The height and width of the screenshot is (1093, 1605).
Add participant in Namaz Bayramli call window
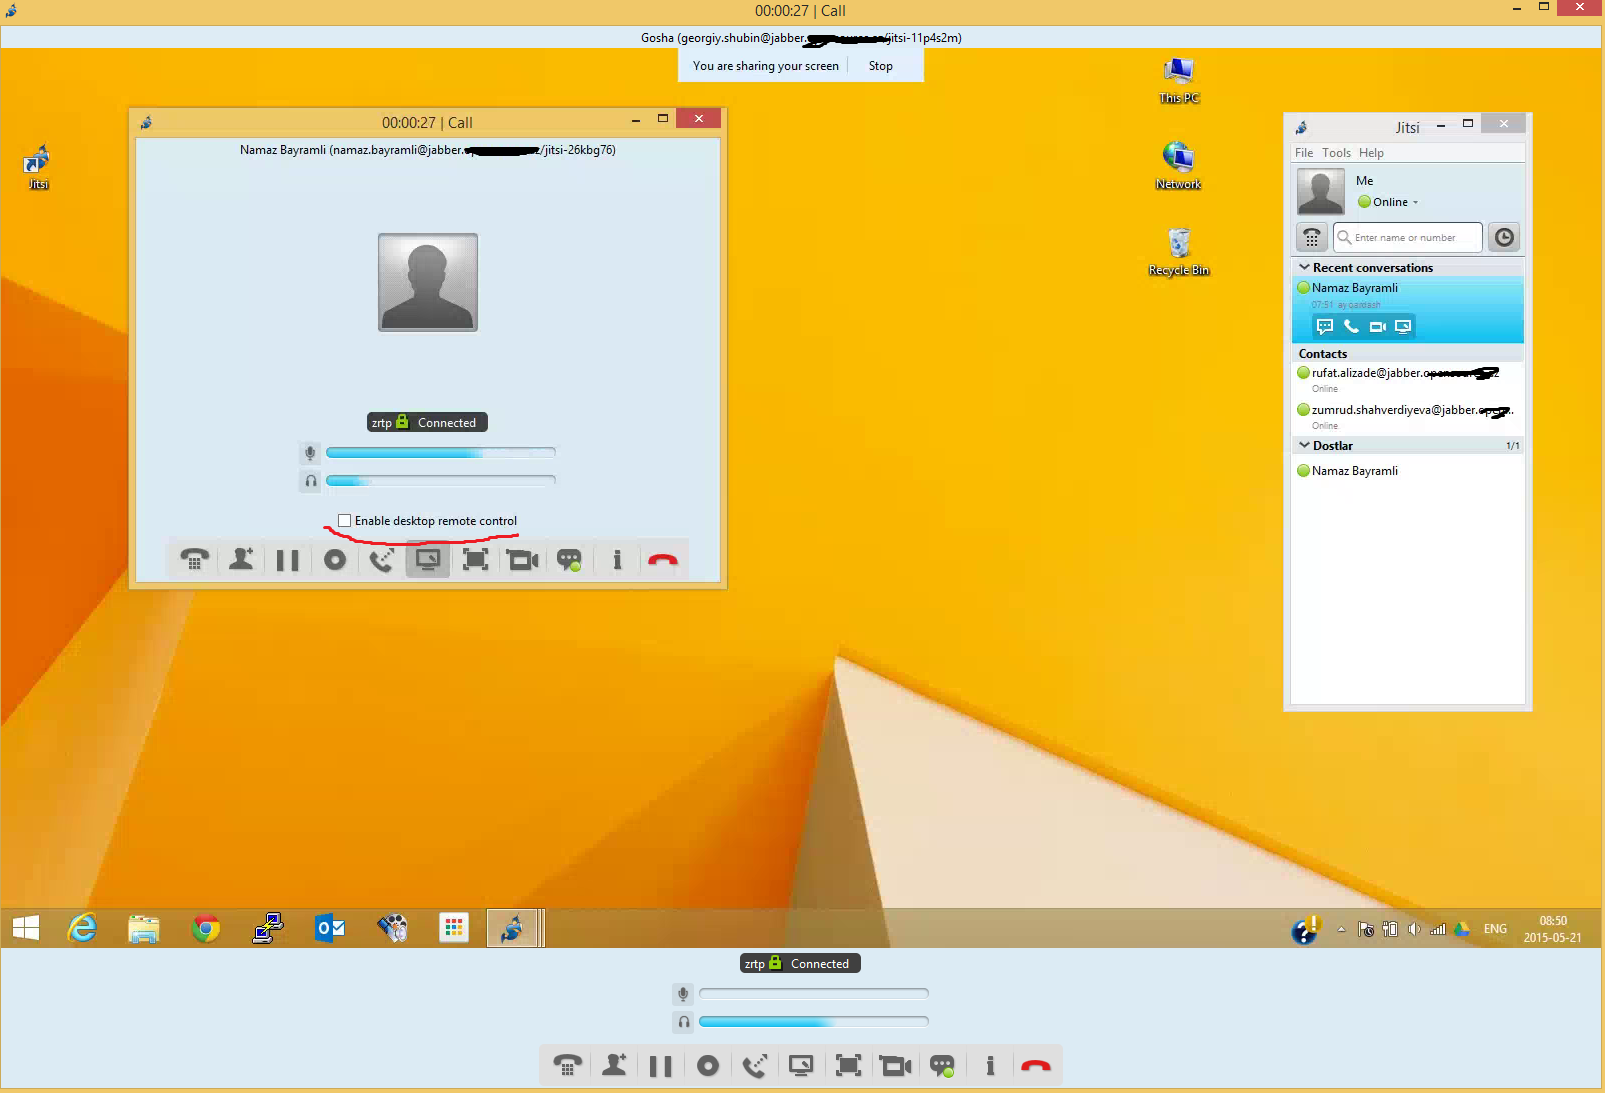coord(241,560)
